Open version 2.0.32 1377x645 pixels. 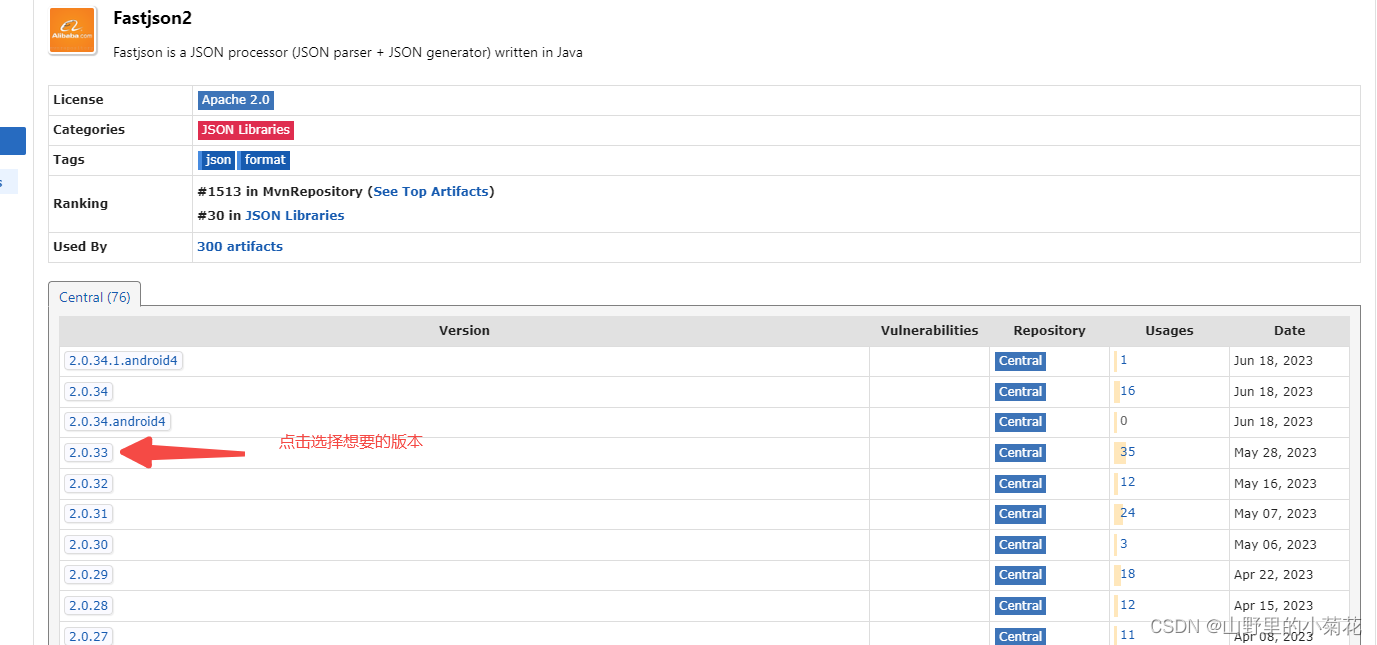[89, 483]
